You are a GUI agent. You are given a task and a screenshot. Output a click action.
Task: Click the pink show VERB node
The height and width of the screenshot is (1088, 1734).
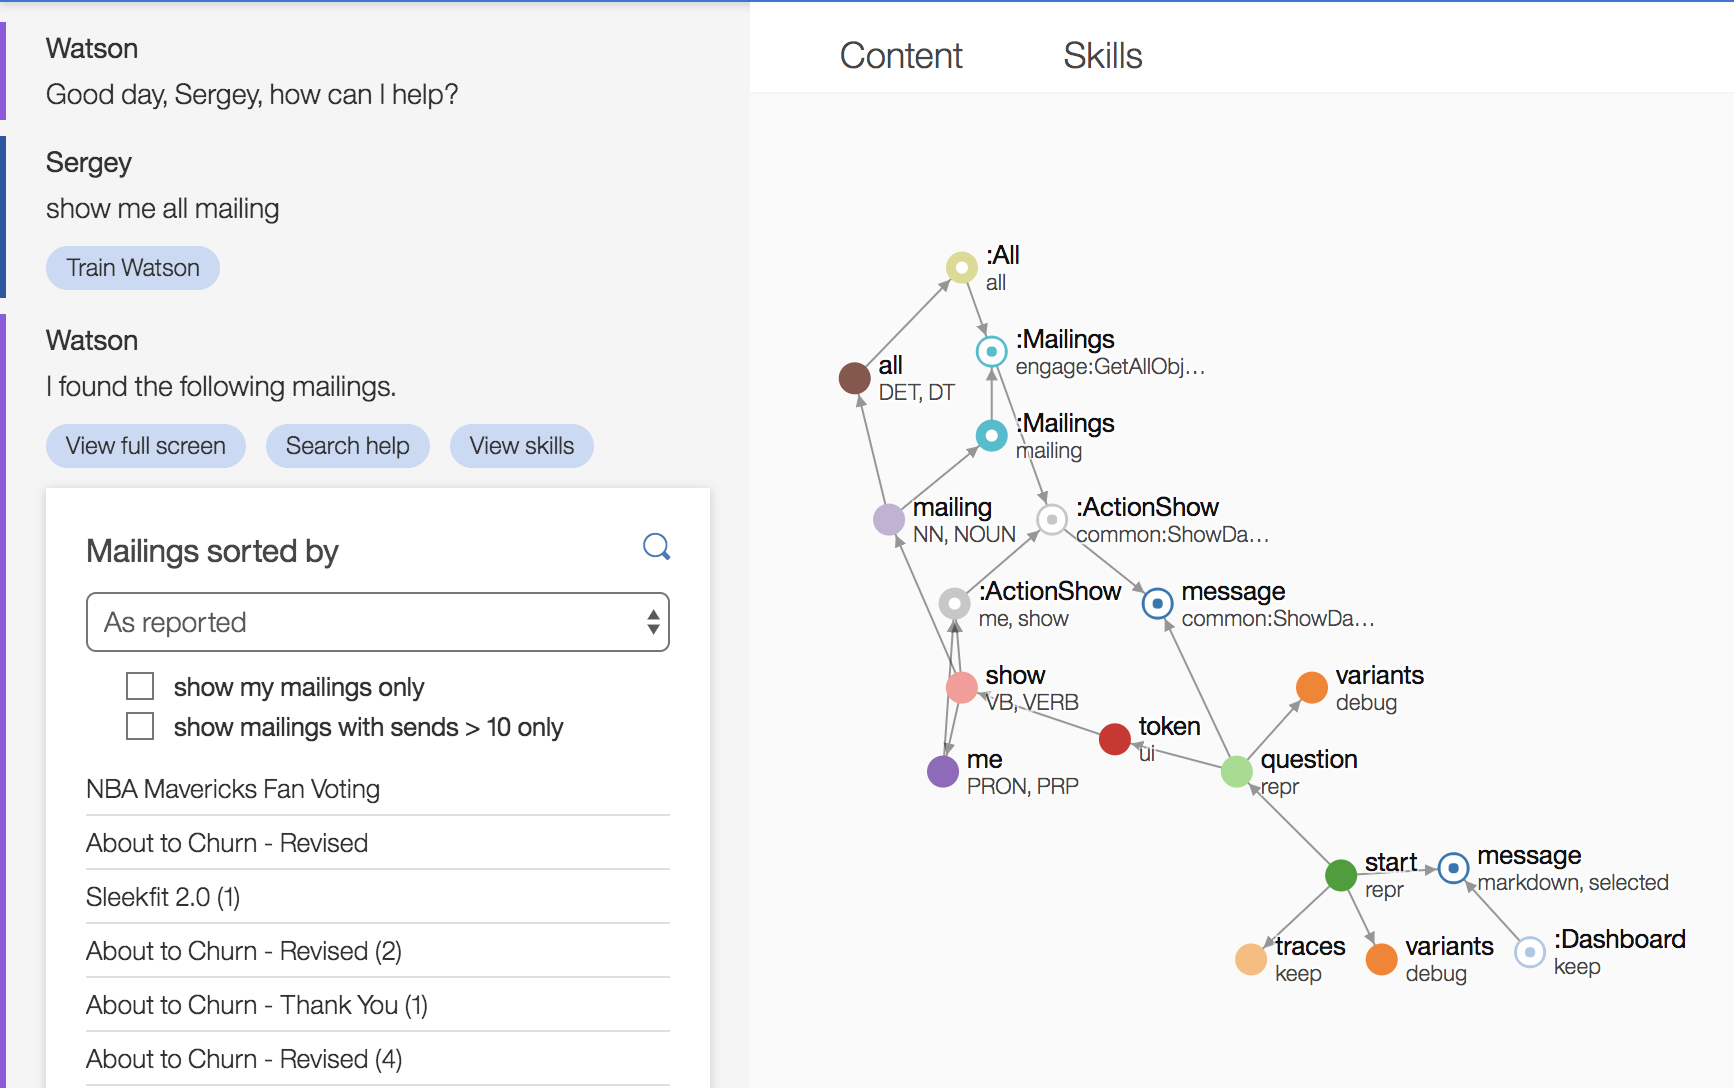pos(961,687)
